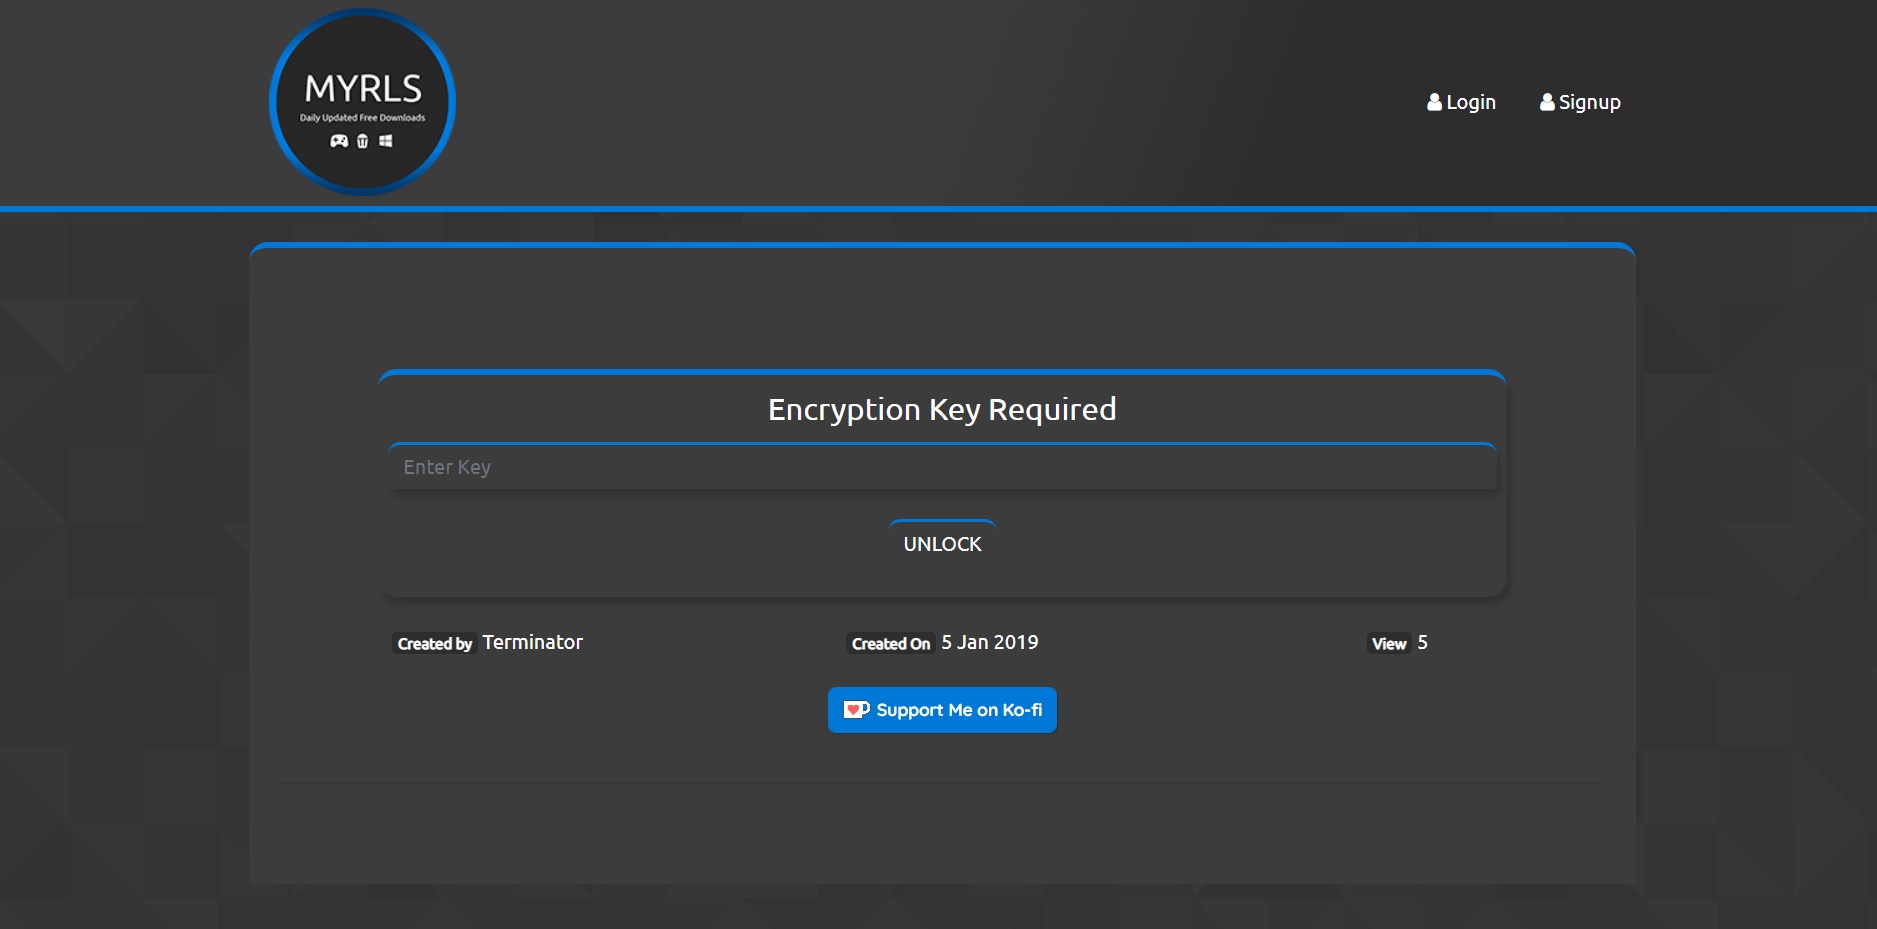Click the Created On label
The height and width of the screenshot is (929, 1877).
click(x=890, y=644)
